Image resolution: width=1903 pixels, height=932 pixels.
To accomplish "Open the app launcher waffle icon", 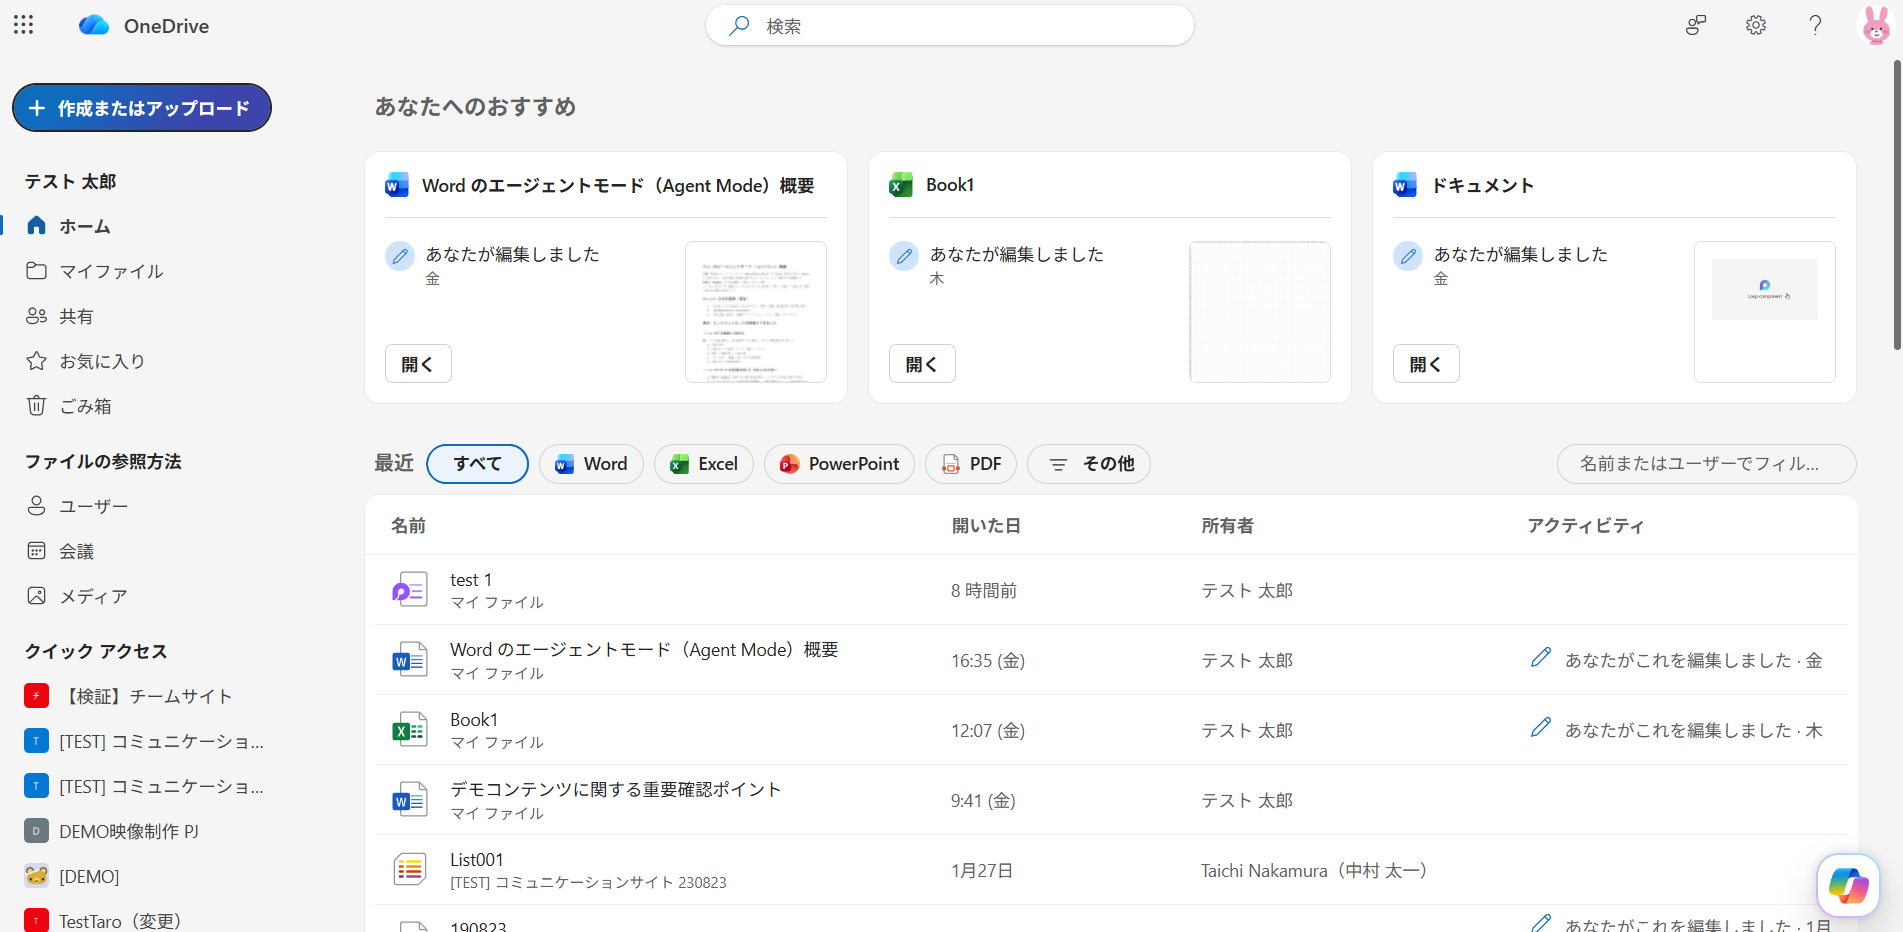I will click(24, 25).
